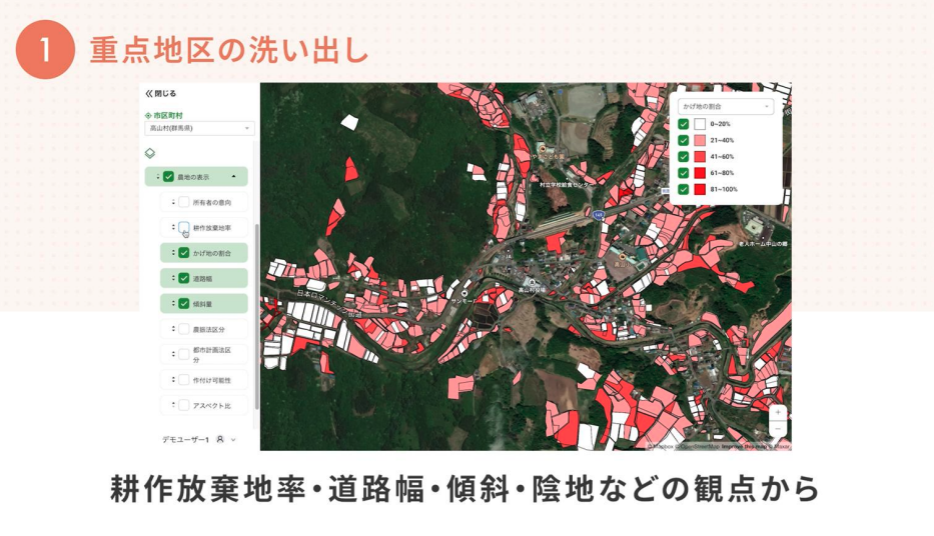The image size is (934, 536).
Task: Click the drag handle icon beside 道路幅
Action: tap(172, 278)
